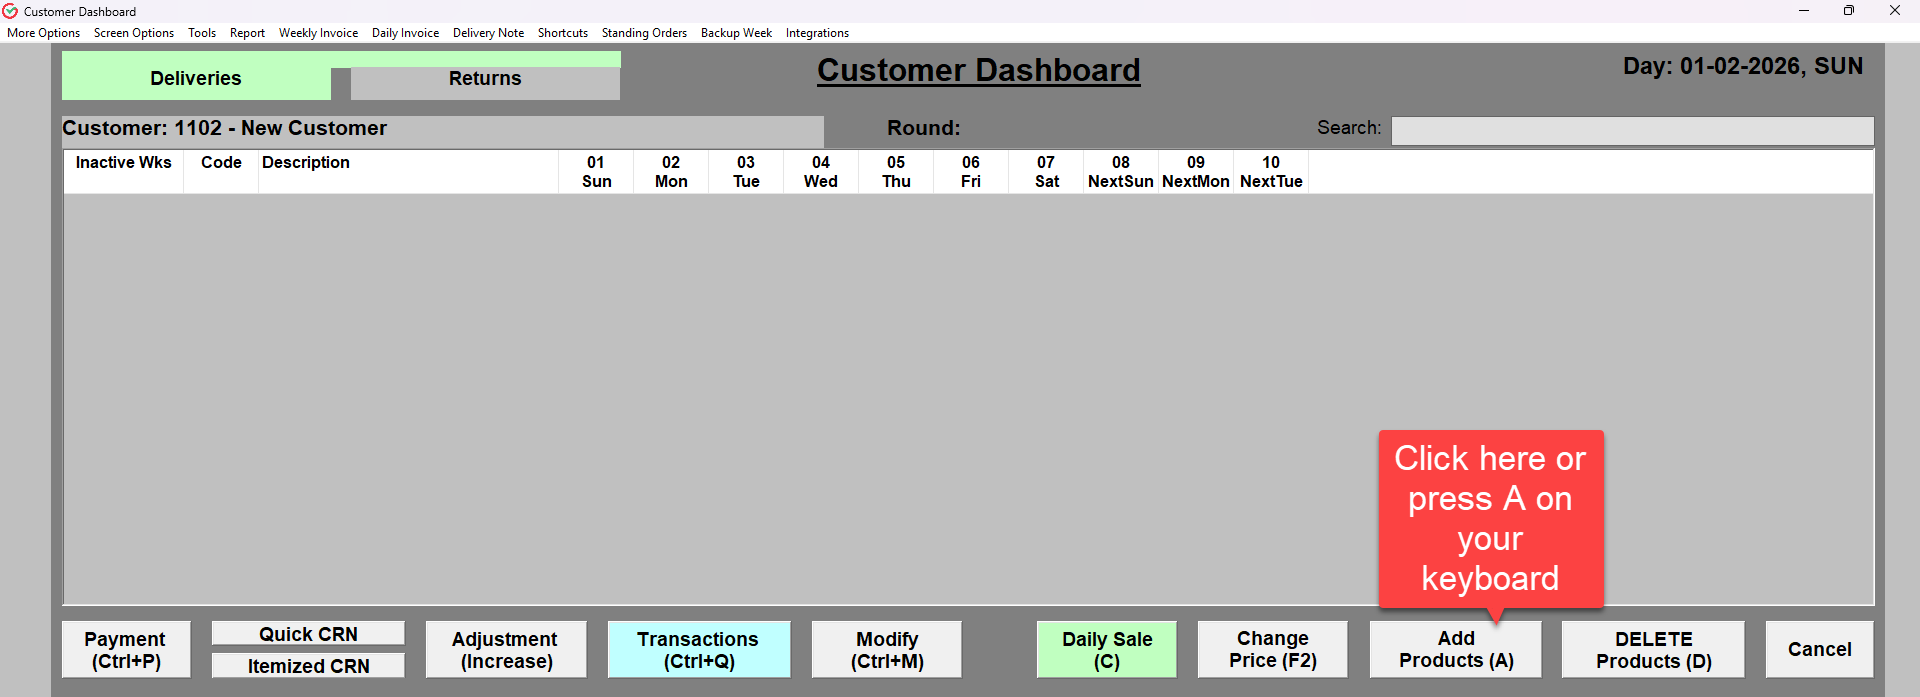
Task: Click the Customer Dashboard app icon in title bar
Action: 10,11
